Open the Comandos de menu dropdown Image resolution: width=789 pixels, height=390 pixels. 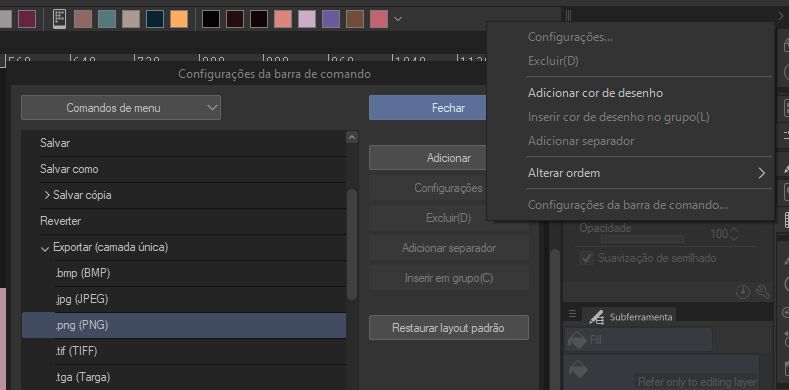point(121,108)
